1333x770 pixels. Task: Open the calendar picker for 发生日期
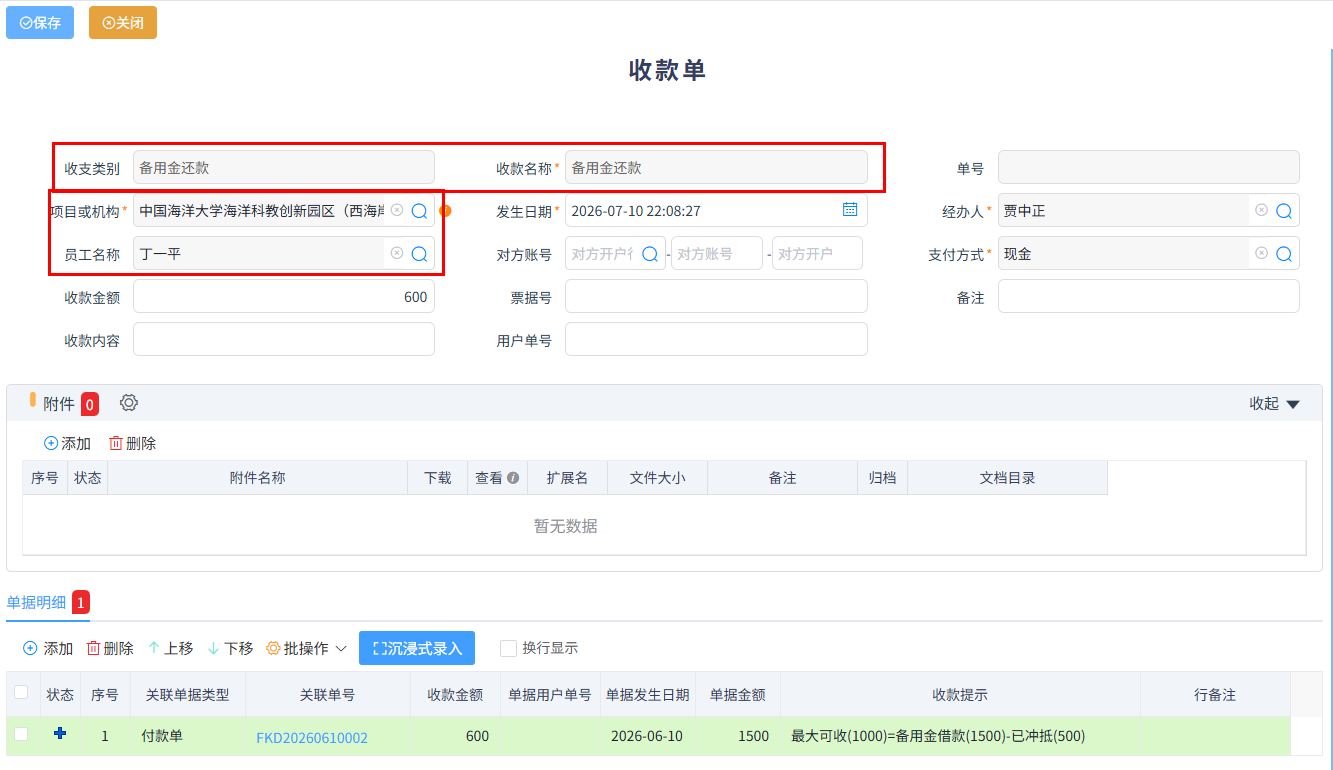tap(850, 210)
